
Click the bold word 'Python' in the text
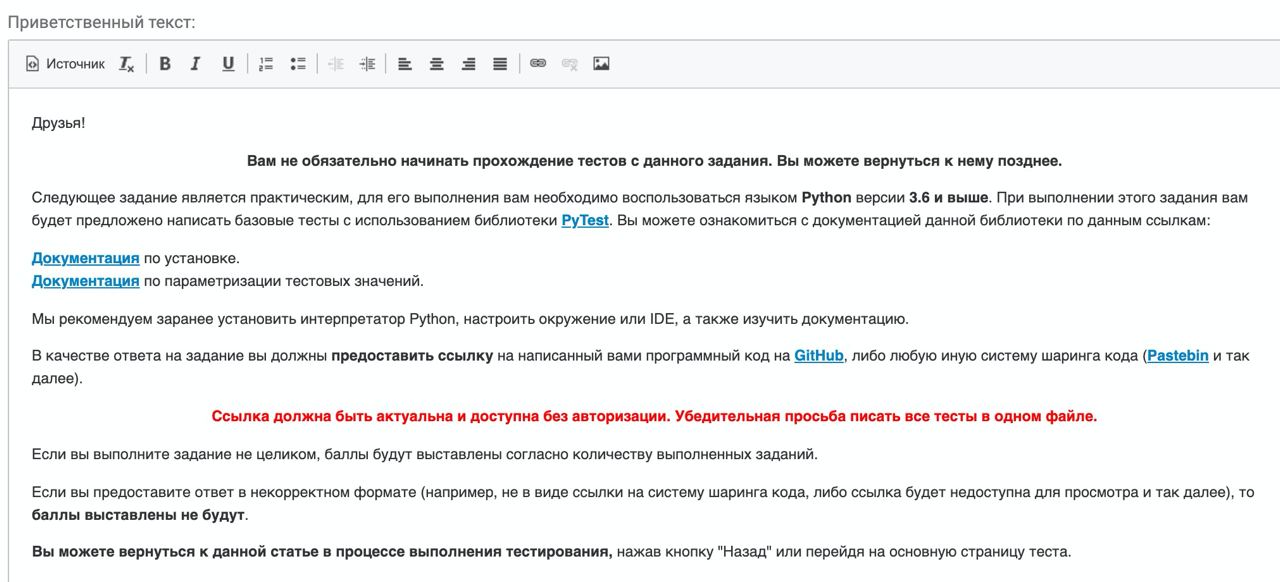(x=827, y=197)
